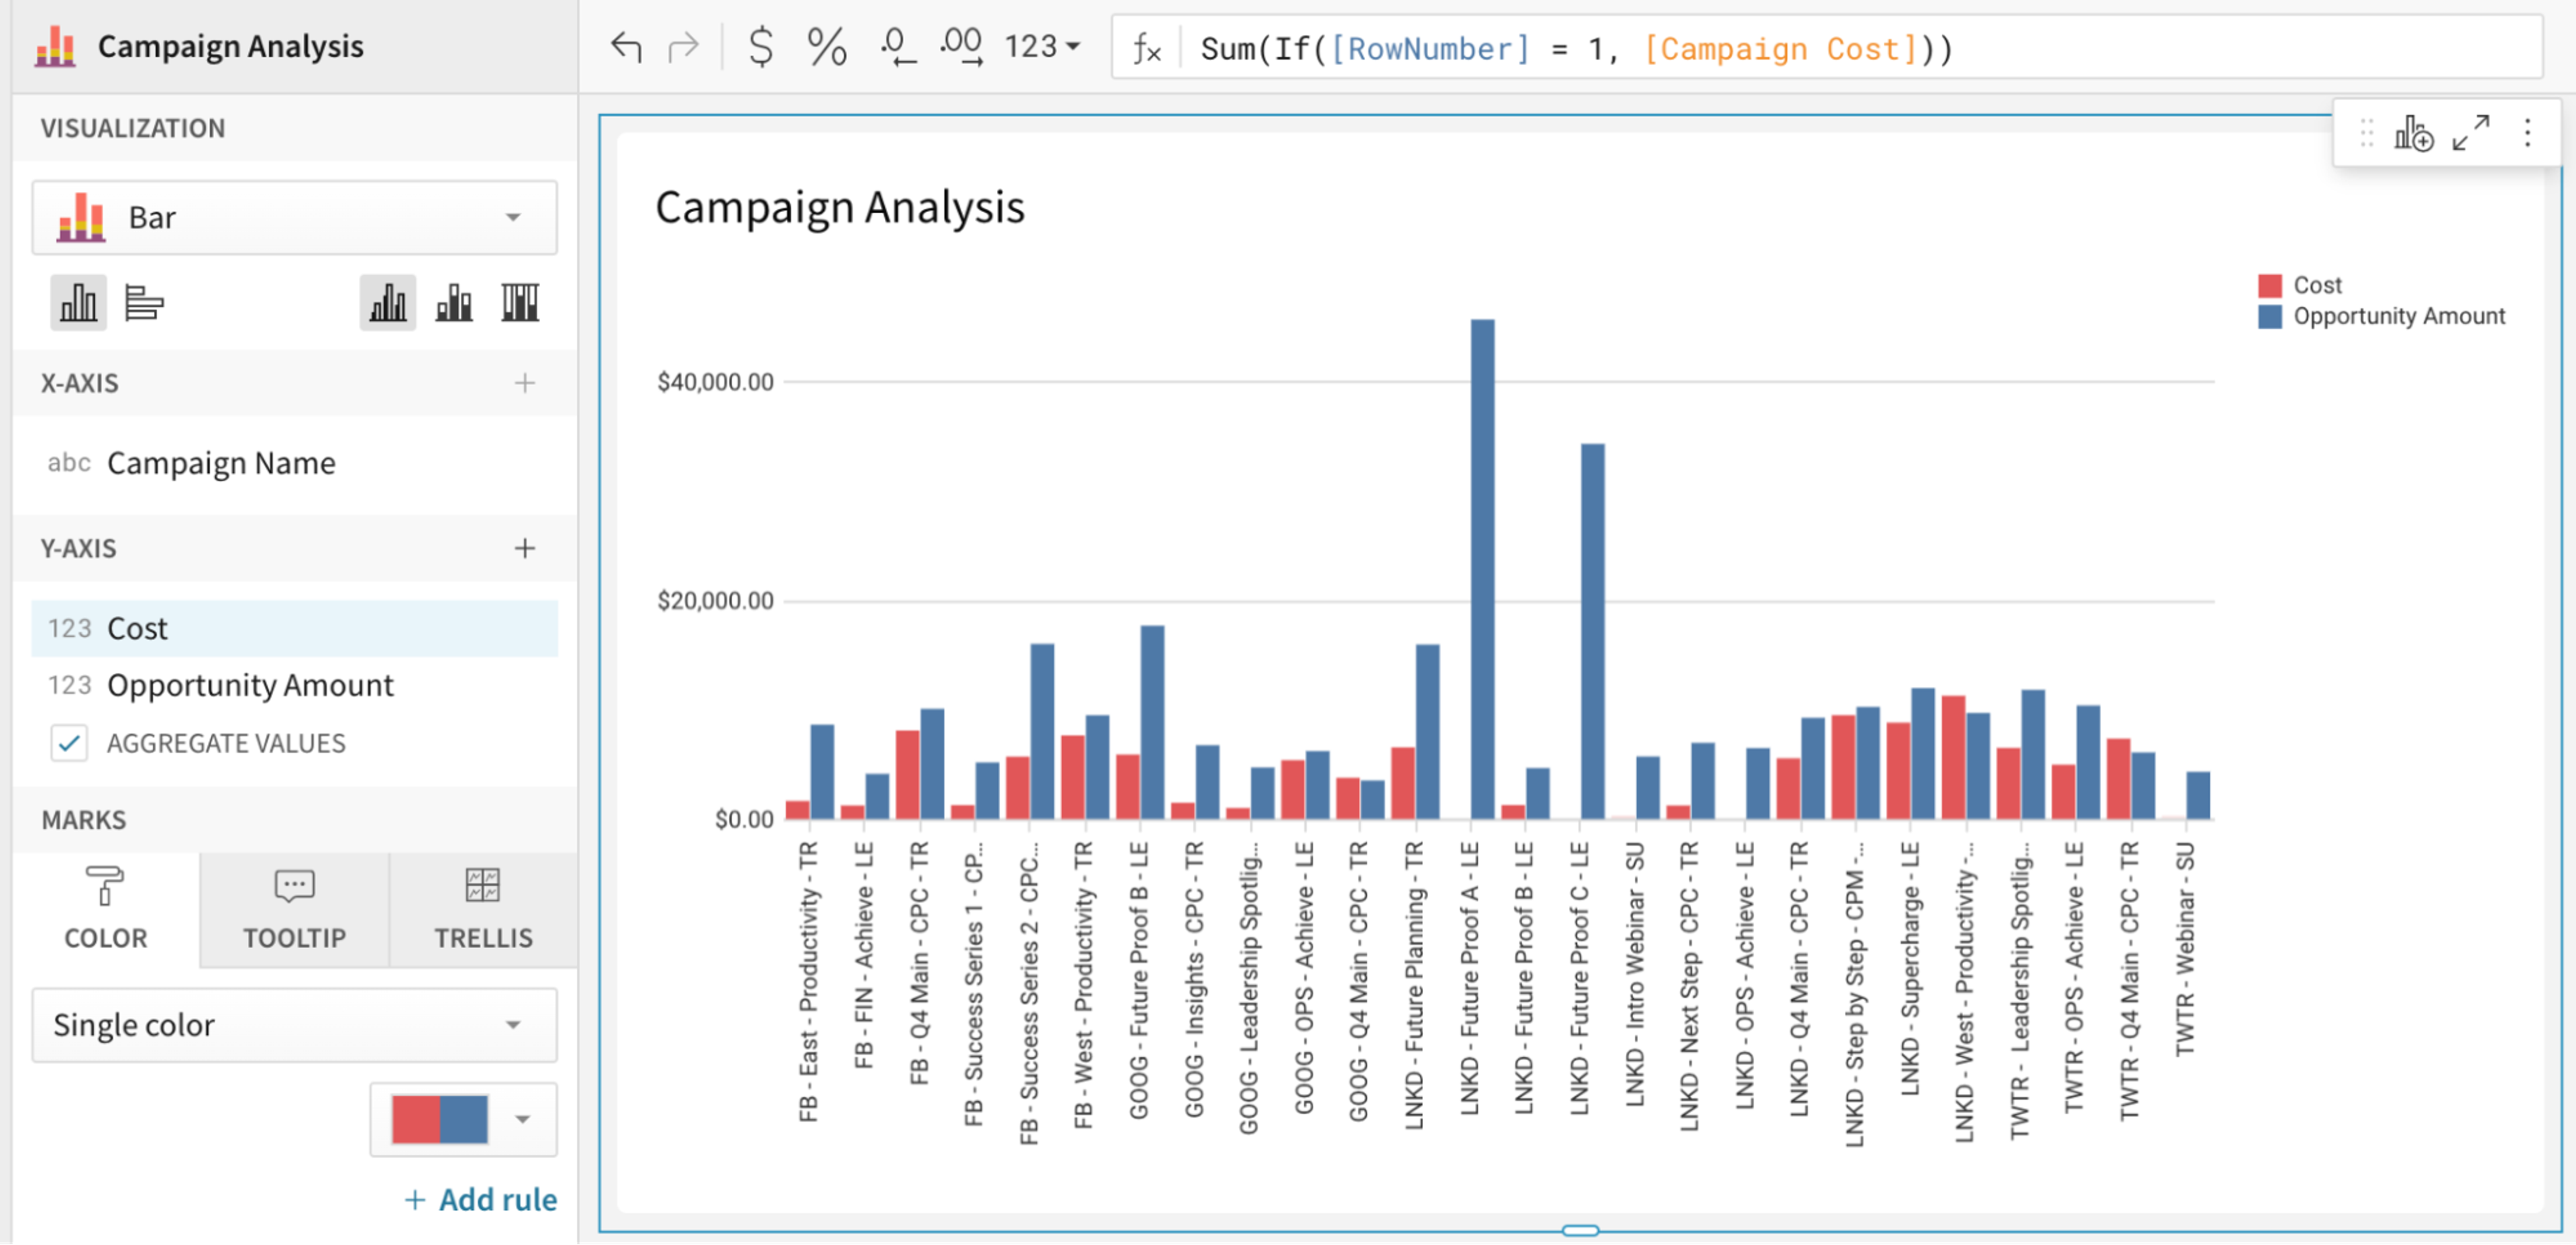2576x1245 pixels.
Task: Select stacked bars layout
Action: coord(454,302)
